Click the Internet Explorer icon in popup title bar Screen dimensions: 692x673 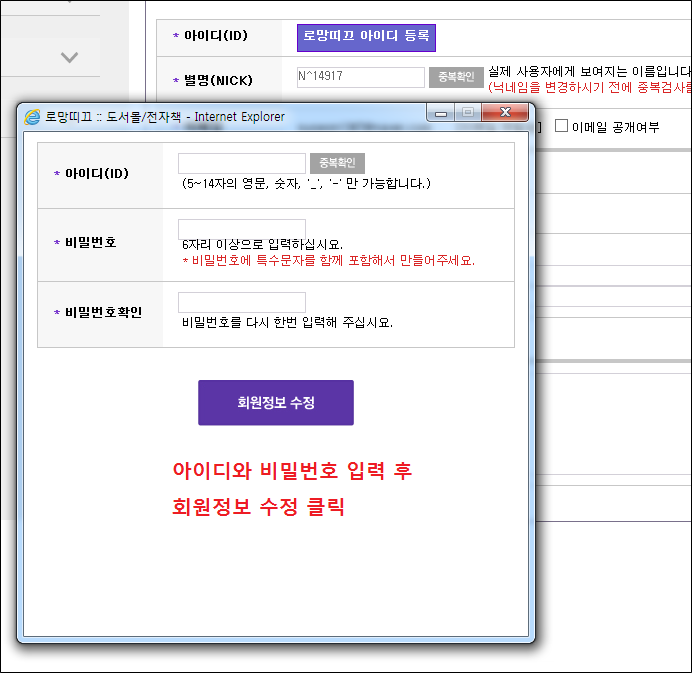[32, 116]
